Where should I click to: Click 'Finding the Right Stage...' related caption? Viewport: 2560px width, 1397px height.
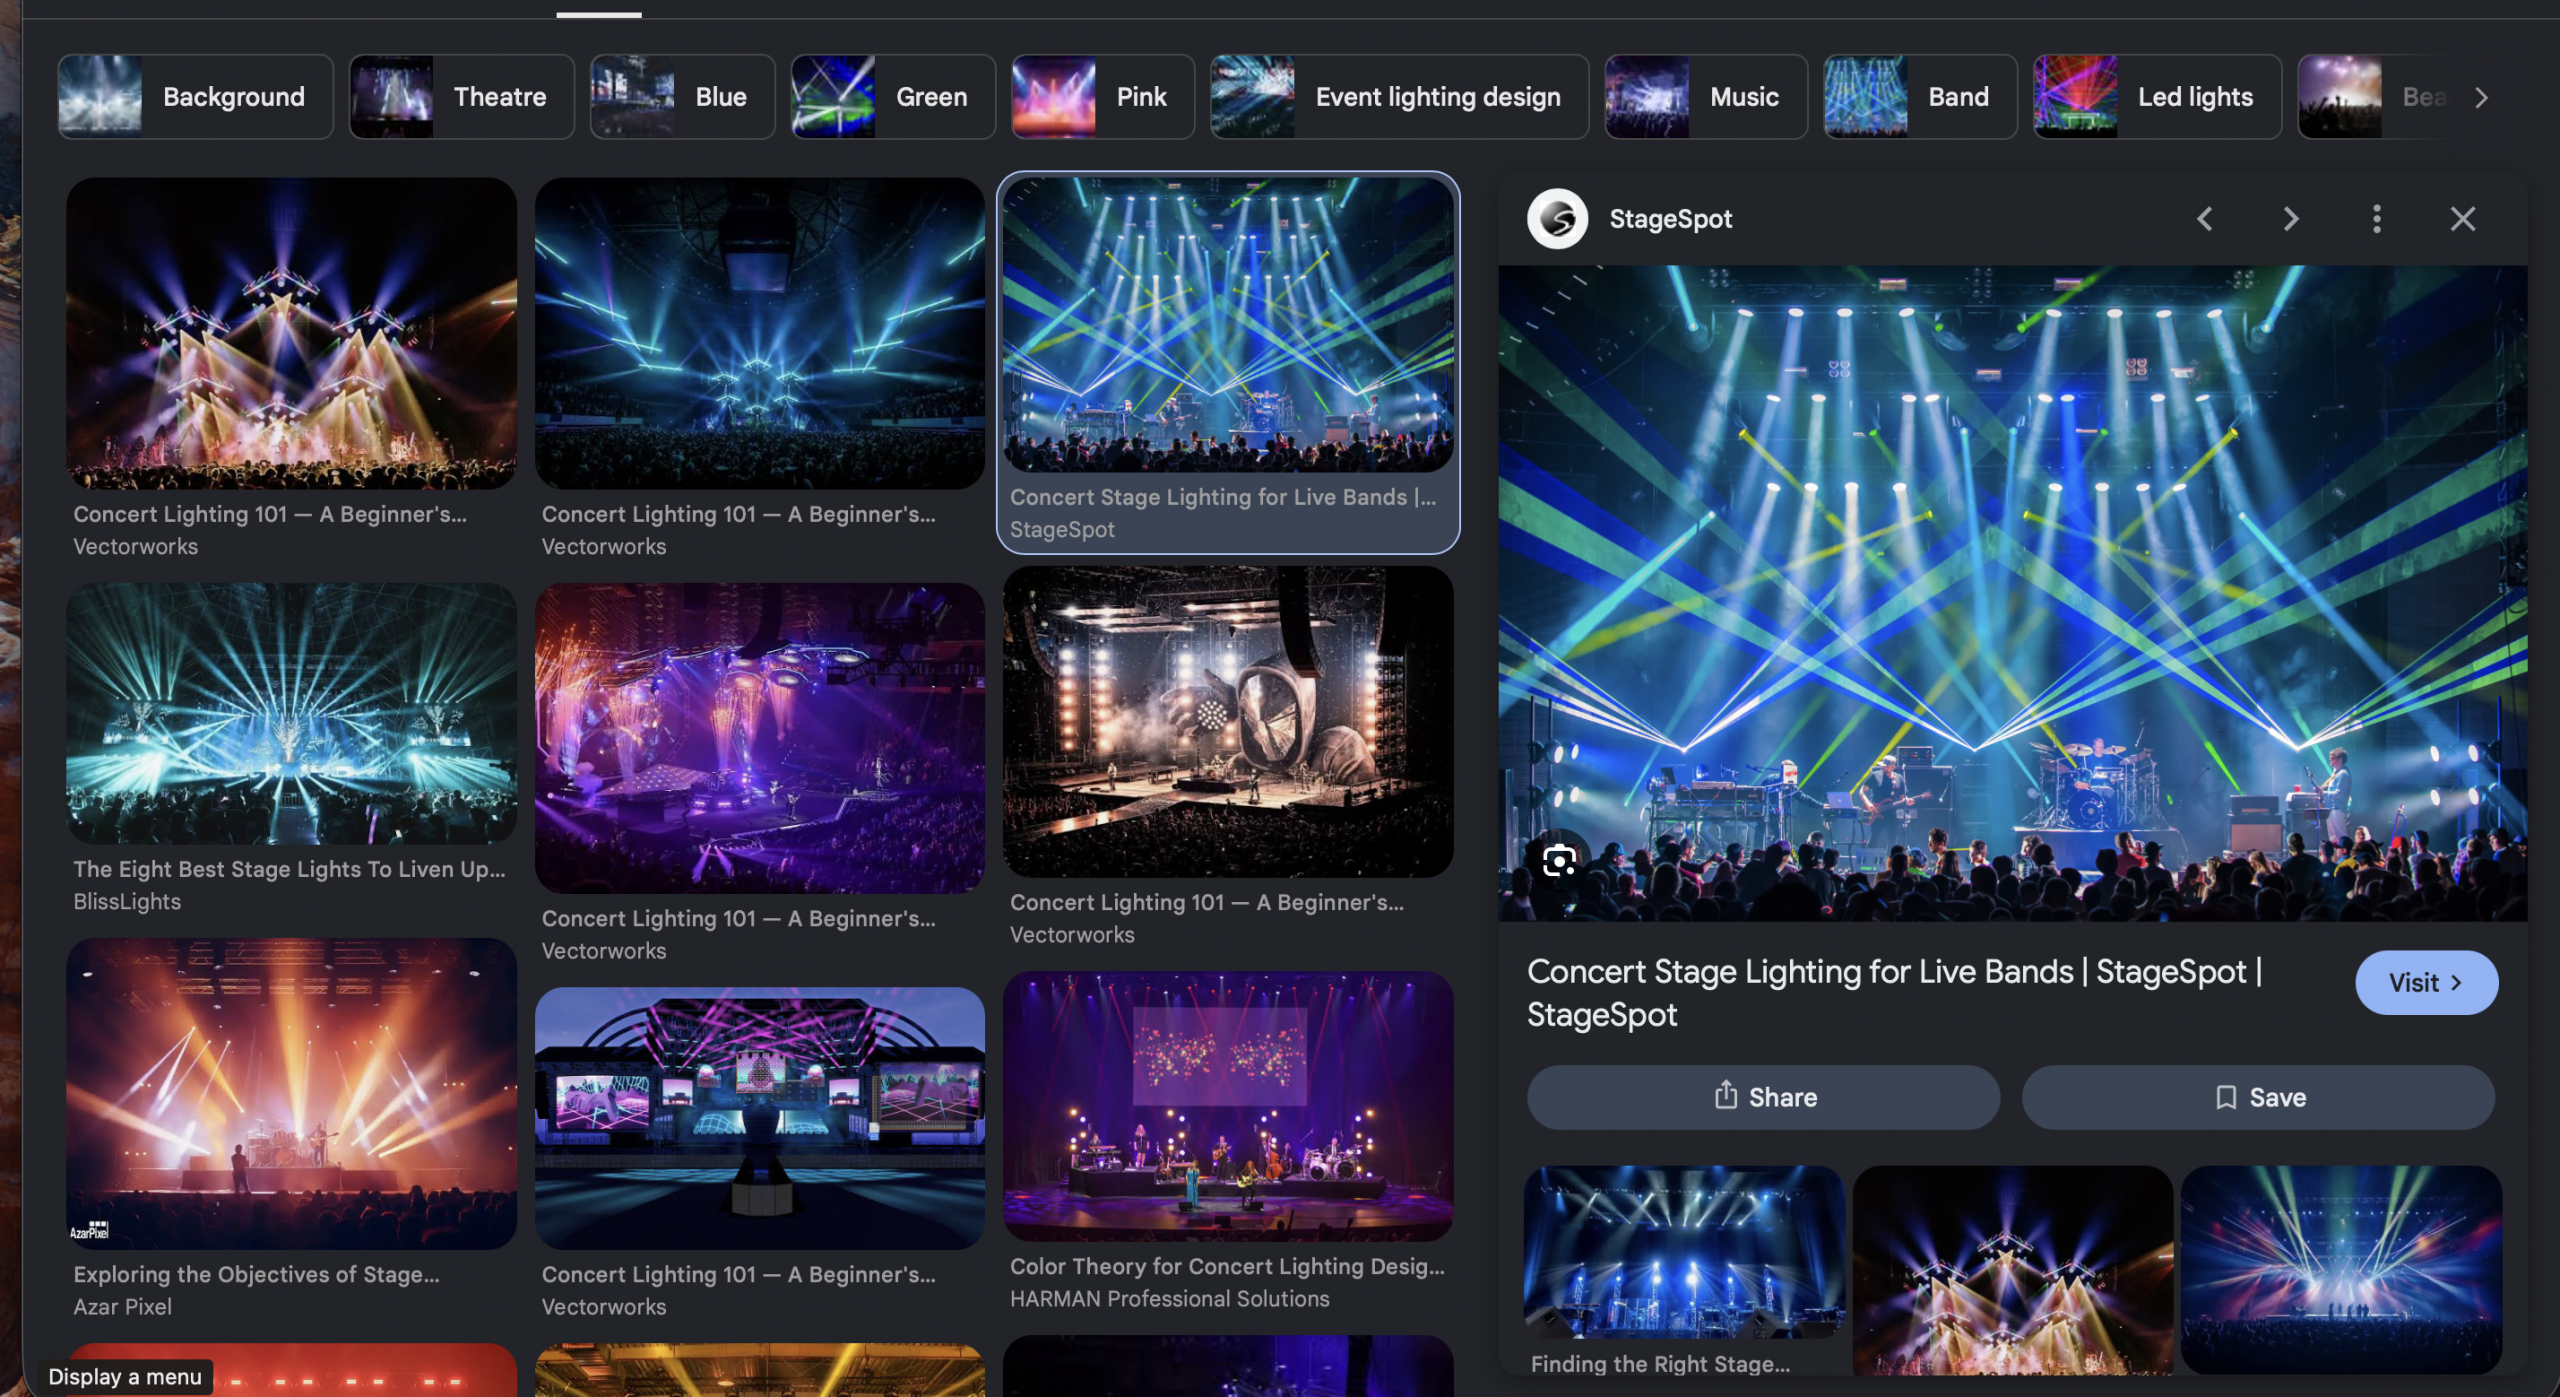pos(1660,1364)
